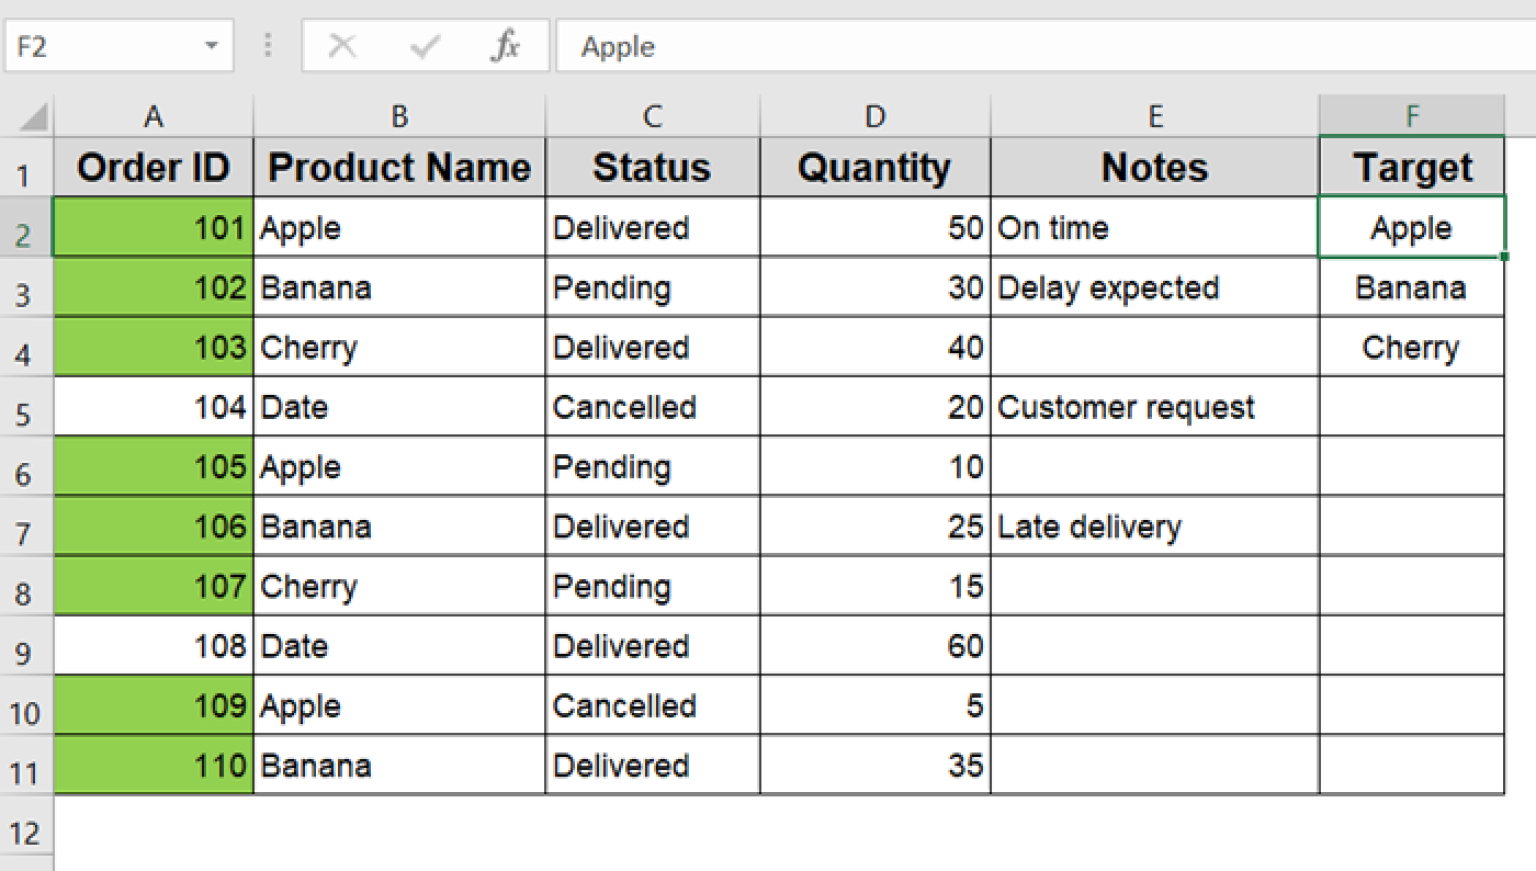The width and height of the screenshot is (1536, 871).
Task: Click inside the Name Box showing F2
Action: tap(100, 45)
